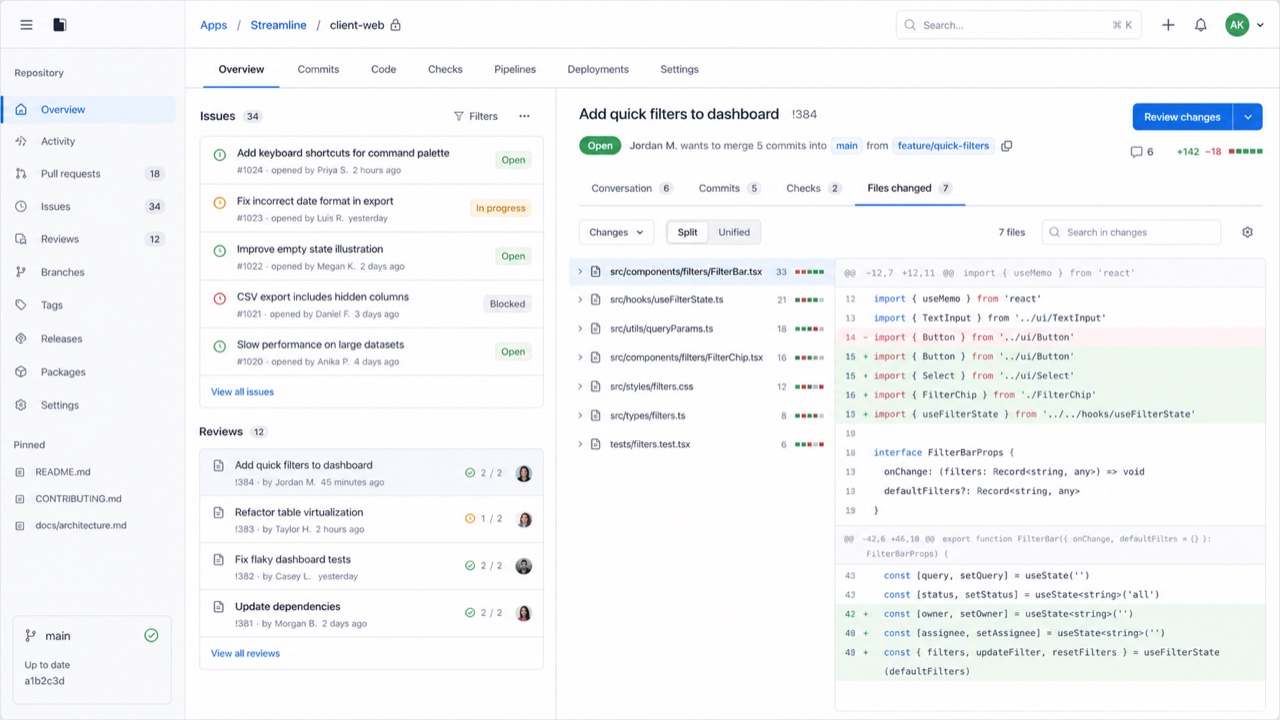Click the main branch status checkmark
The height and width of the screenshot is (720, 1280).
pyautogui.click(x=151, y=635)
